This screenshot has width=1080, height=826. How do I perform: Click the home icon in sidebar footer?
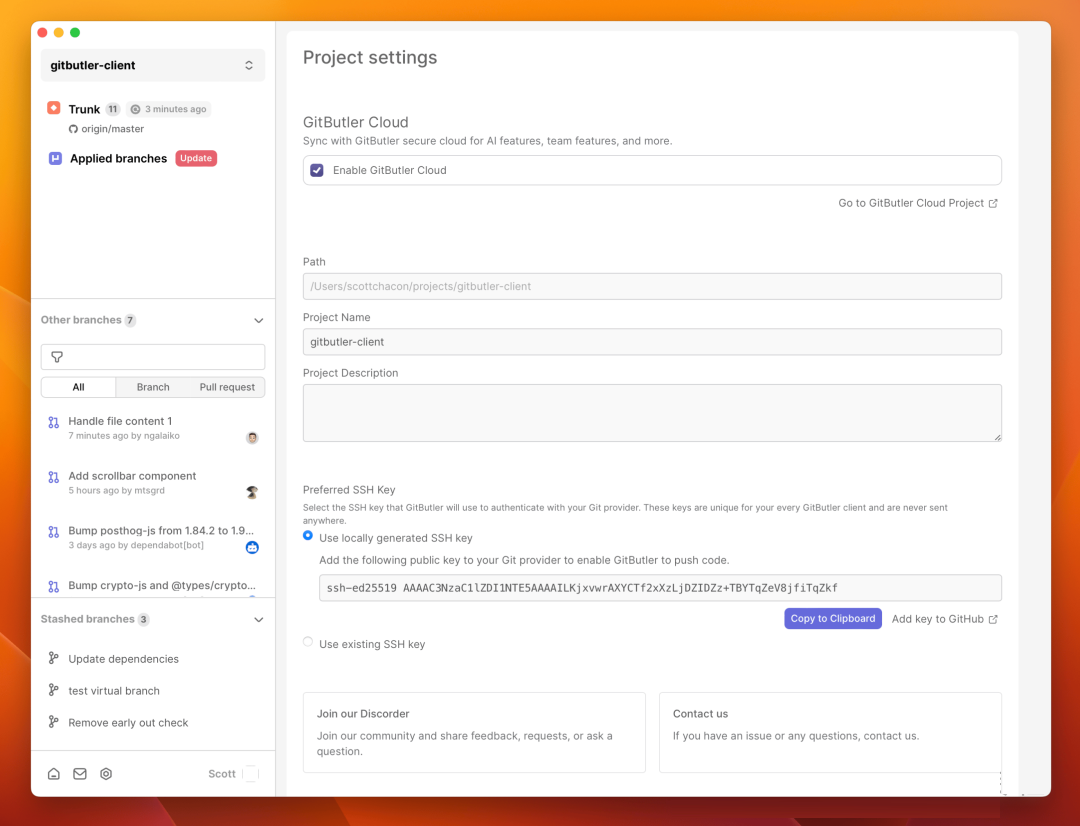pos(54,774)
